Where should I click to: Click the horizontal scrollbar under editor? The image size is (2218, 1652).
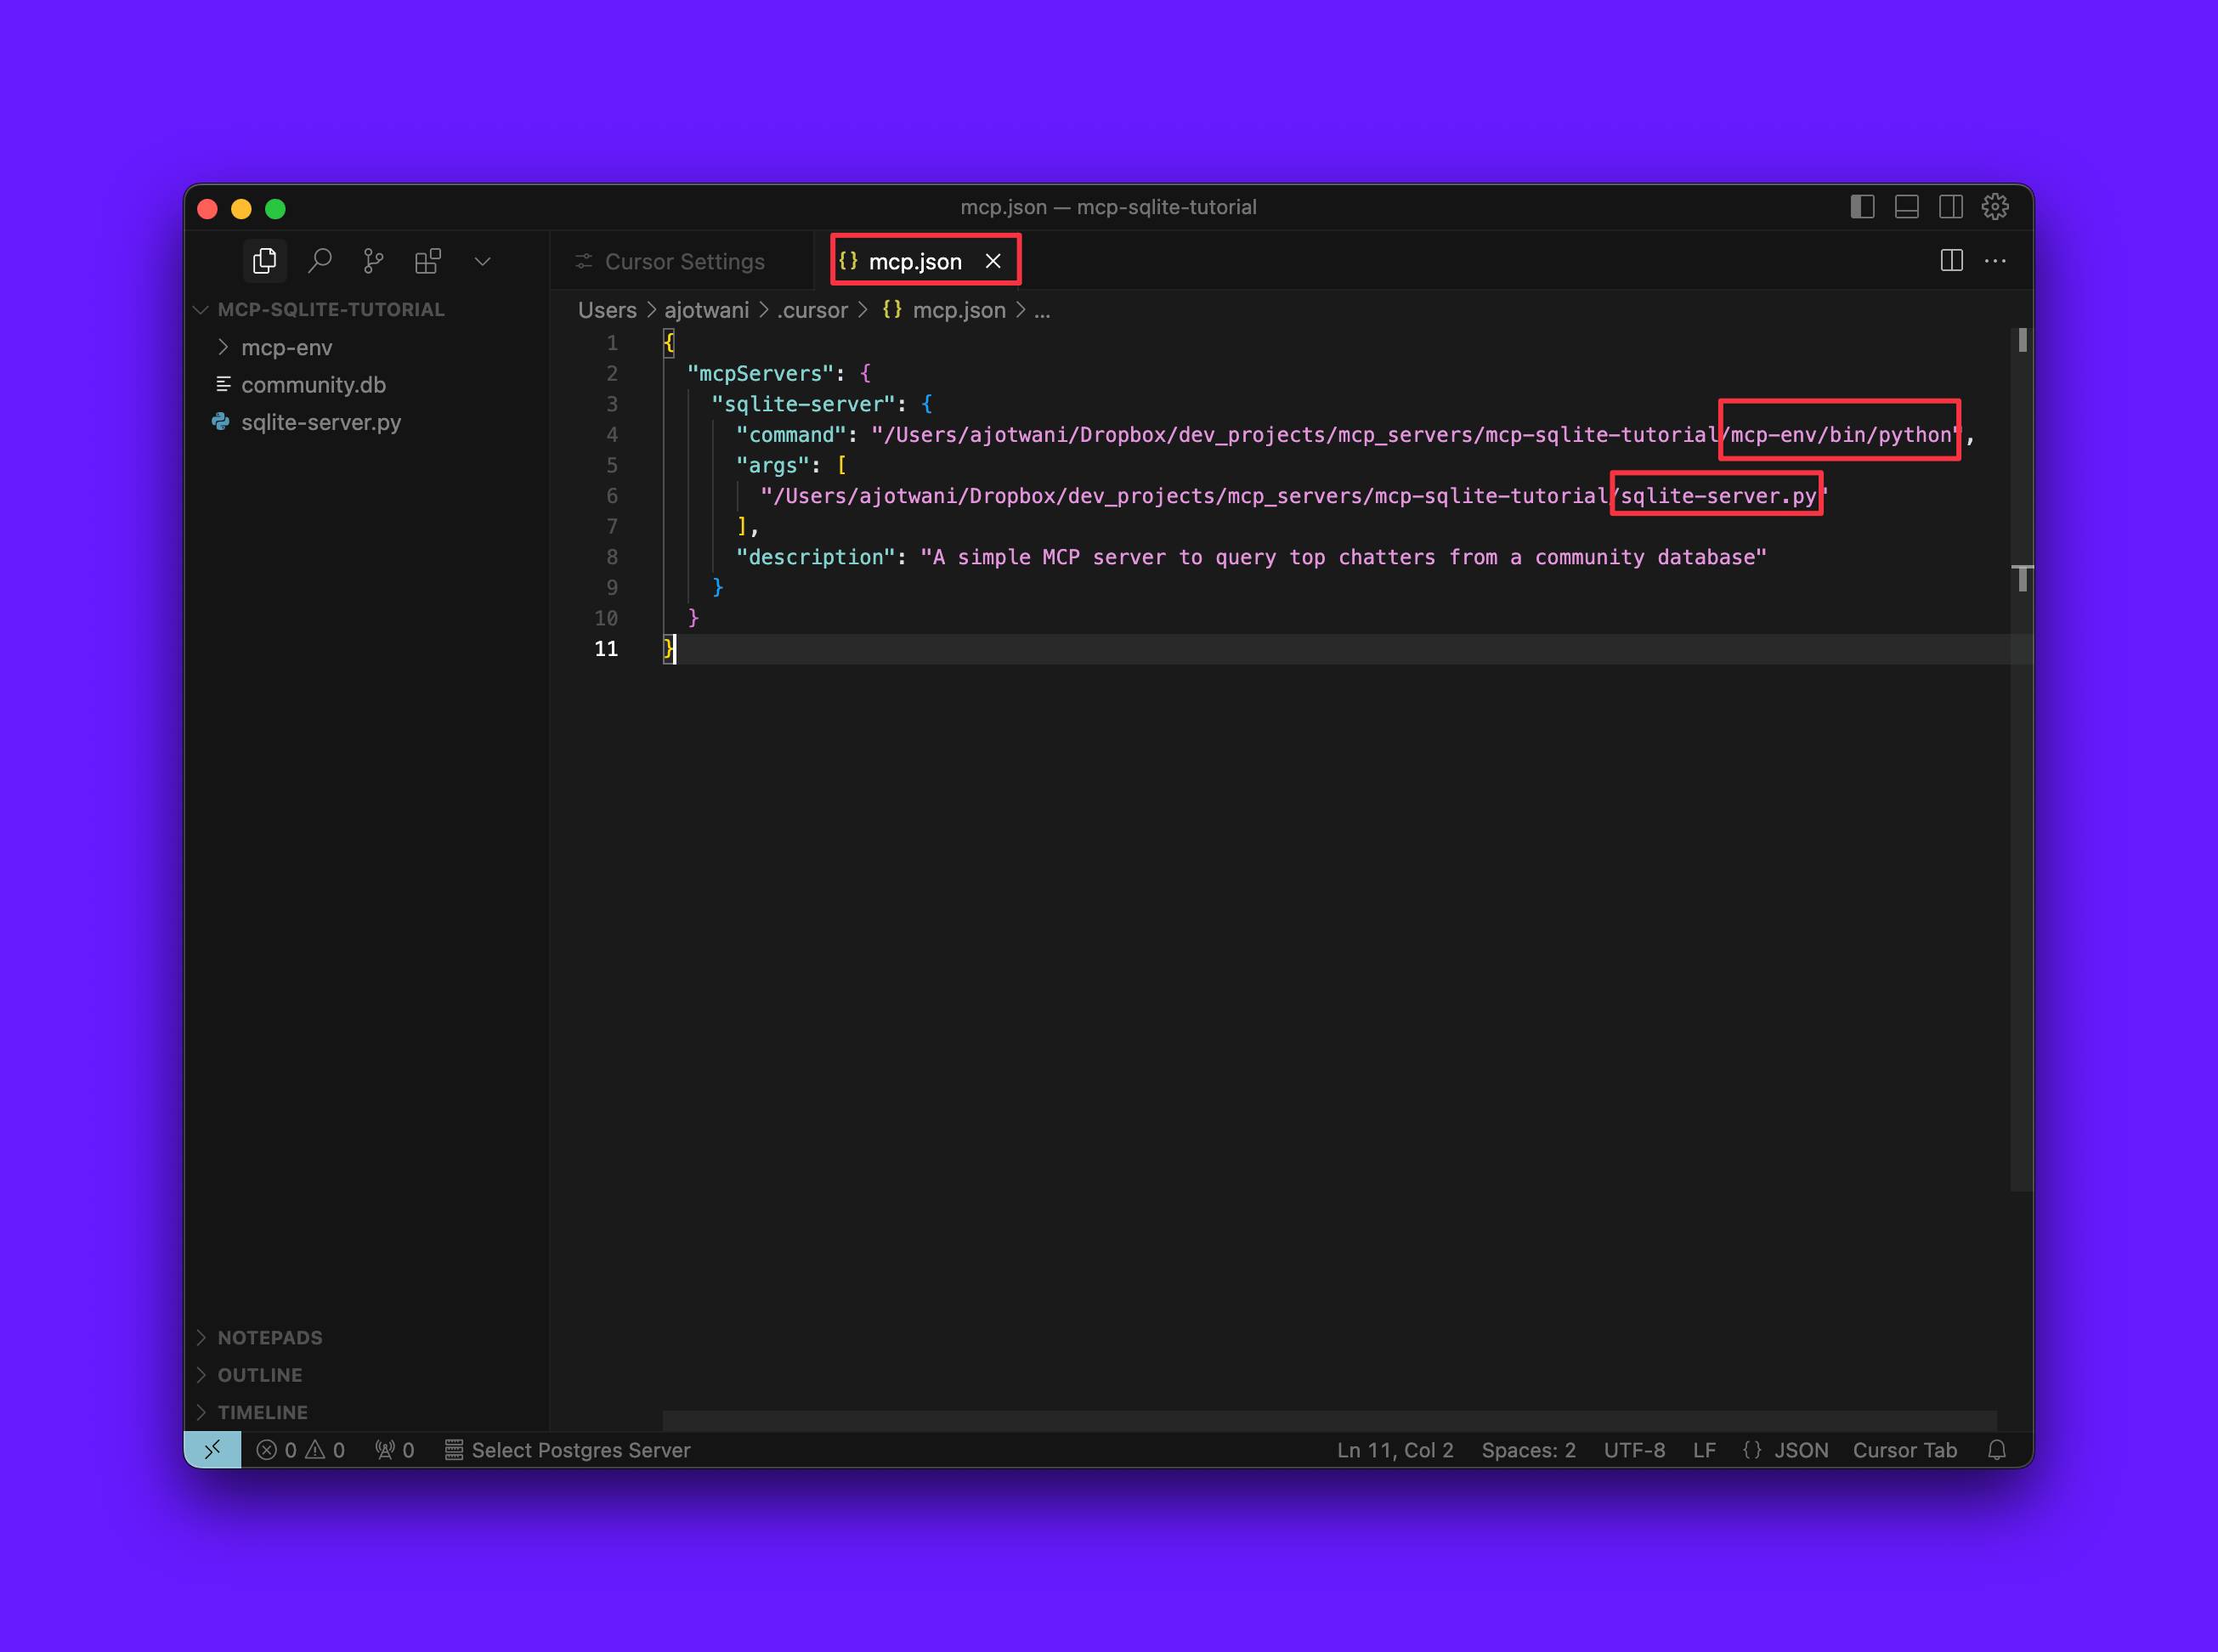coord(1329,1420)
